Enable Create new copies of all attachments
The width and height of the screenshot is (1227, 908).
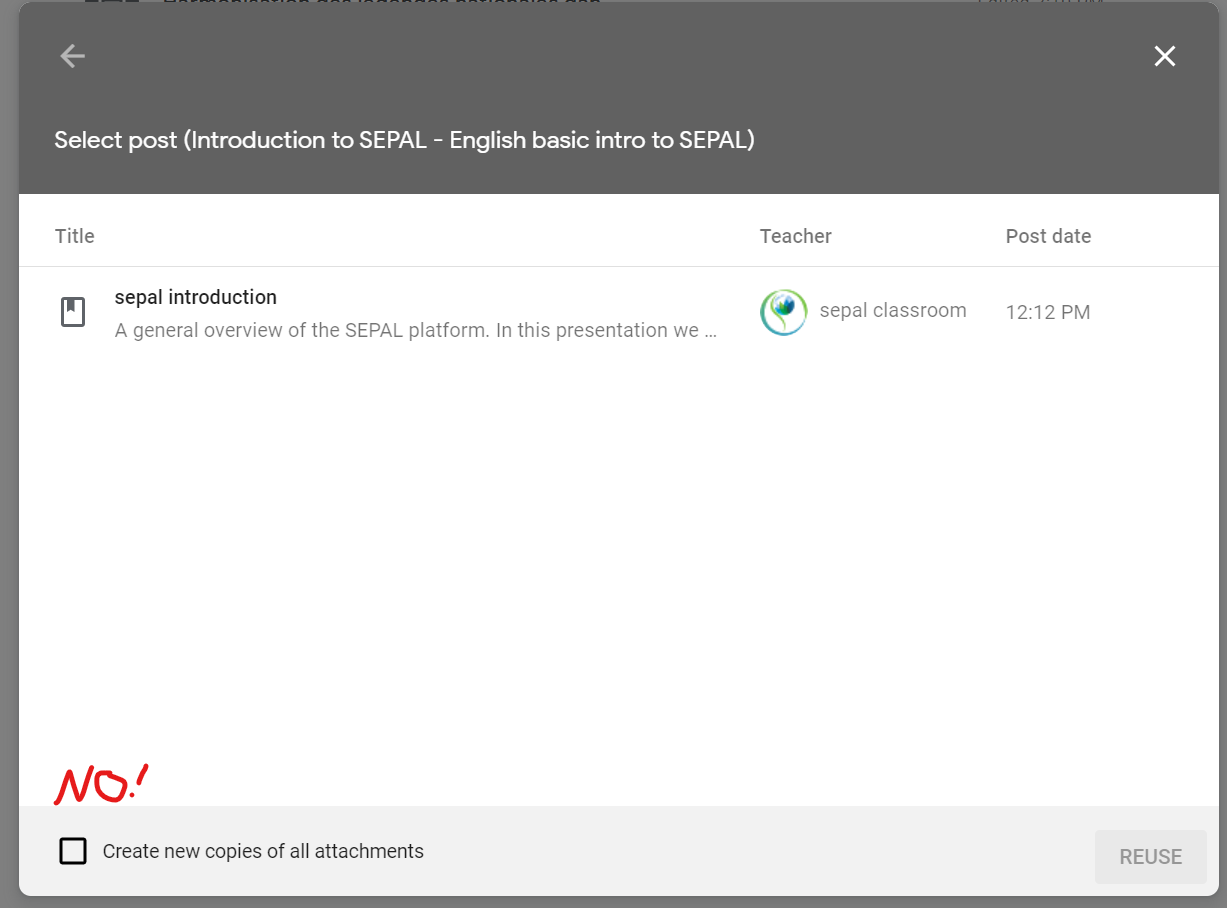tap(72, 851)
